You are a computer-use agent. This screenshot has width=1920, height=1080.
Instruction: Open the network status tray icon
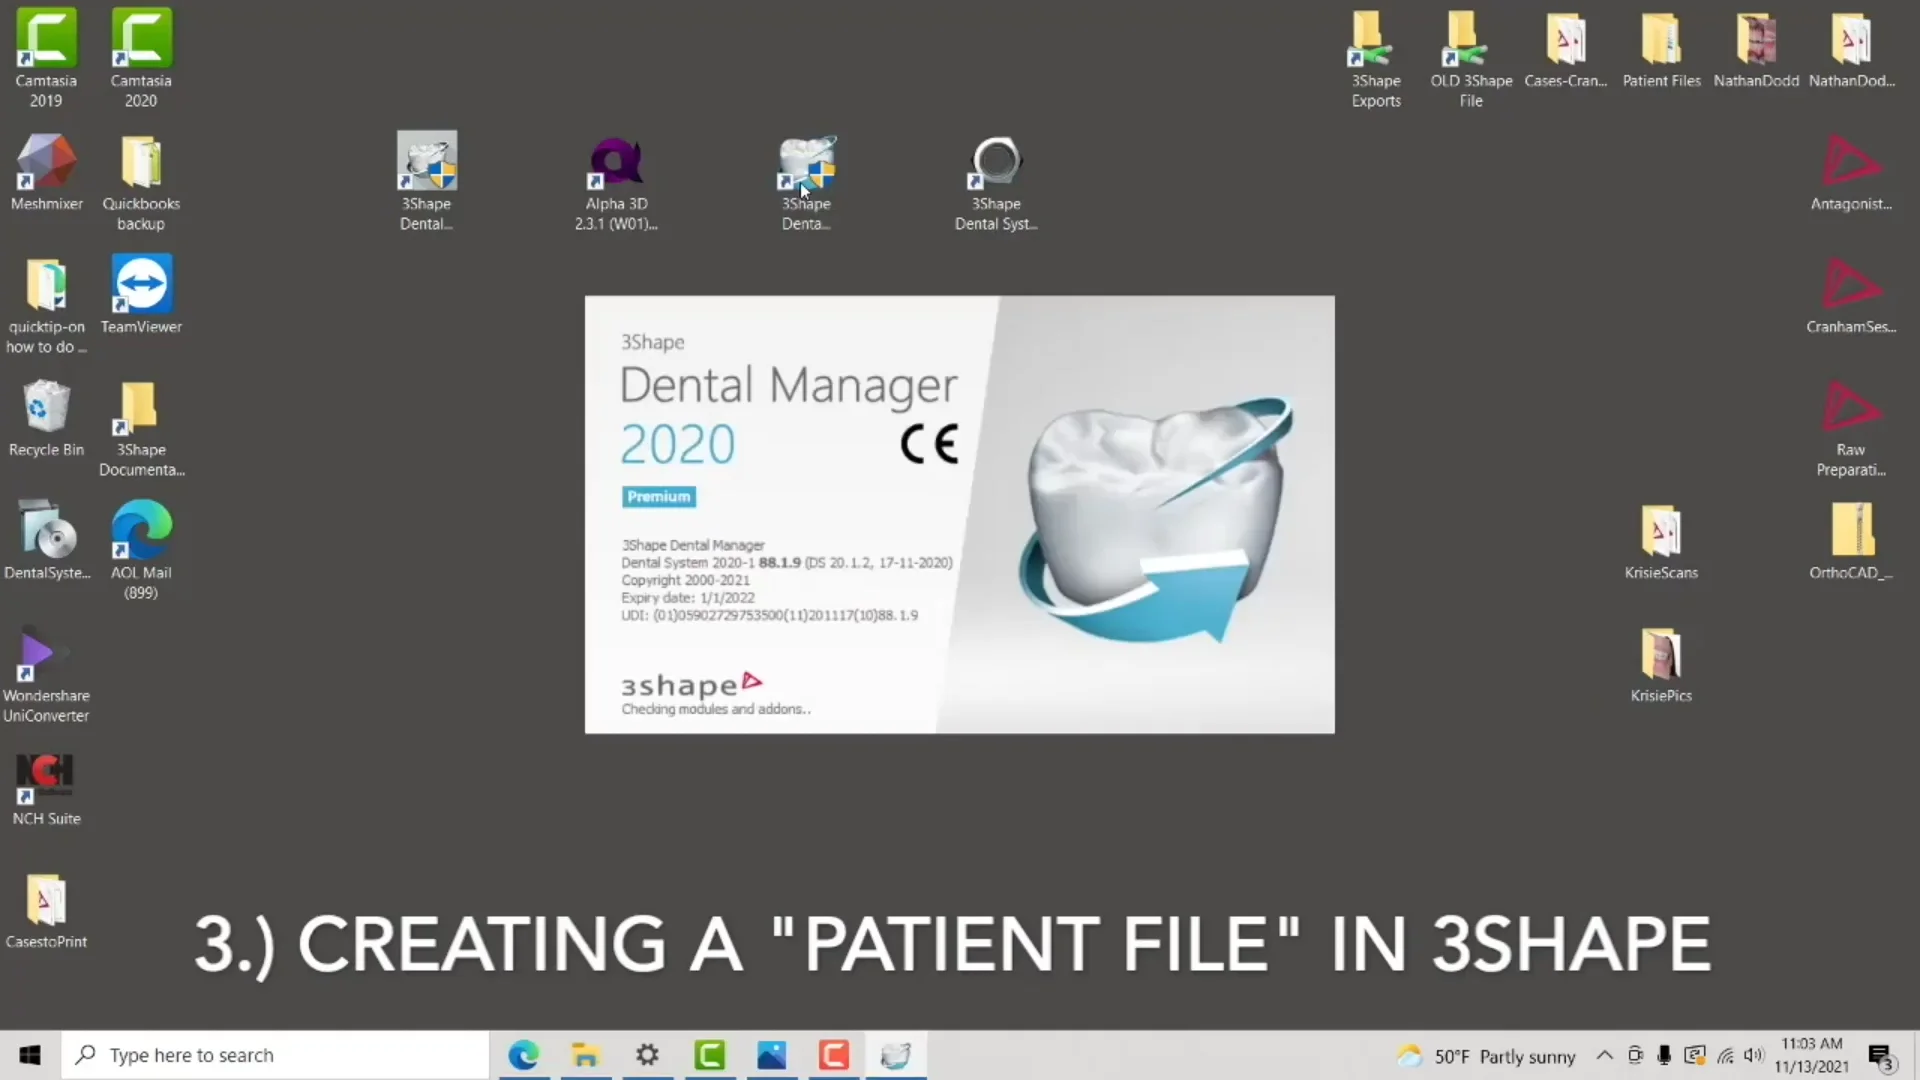pyautogui.click(x=1725, y=1055)
